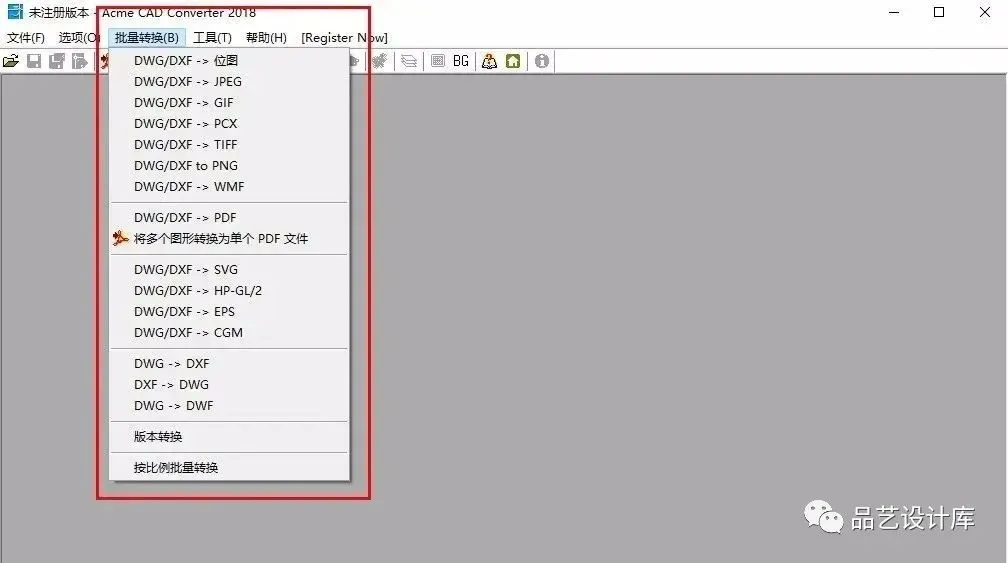
Task: Close the Acme CAD Converter window
Action: pyautogui.click(x=984, y=12)
